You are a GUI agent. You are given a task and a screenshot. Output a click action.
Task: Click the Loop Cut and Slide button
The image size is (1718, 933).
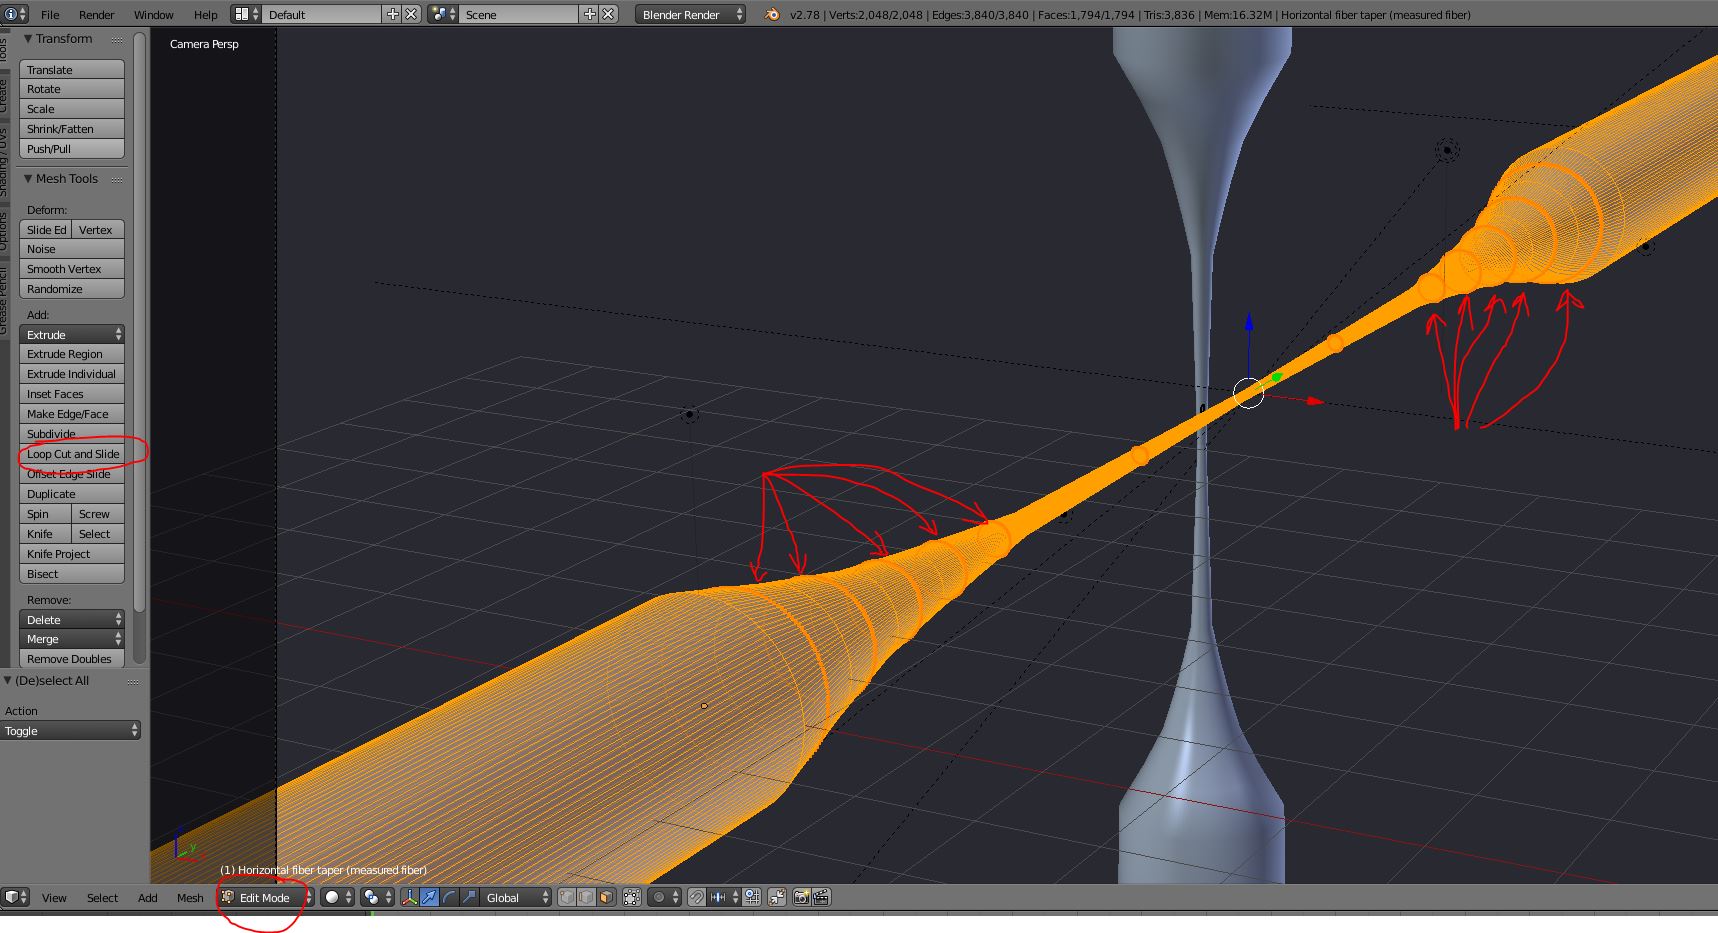(72, 454)
